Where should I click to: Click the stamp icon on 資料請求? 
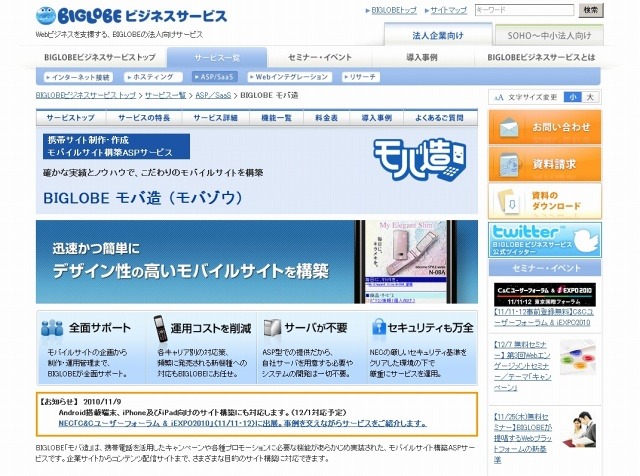coord(509,165)
